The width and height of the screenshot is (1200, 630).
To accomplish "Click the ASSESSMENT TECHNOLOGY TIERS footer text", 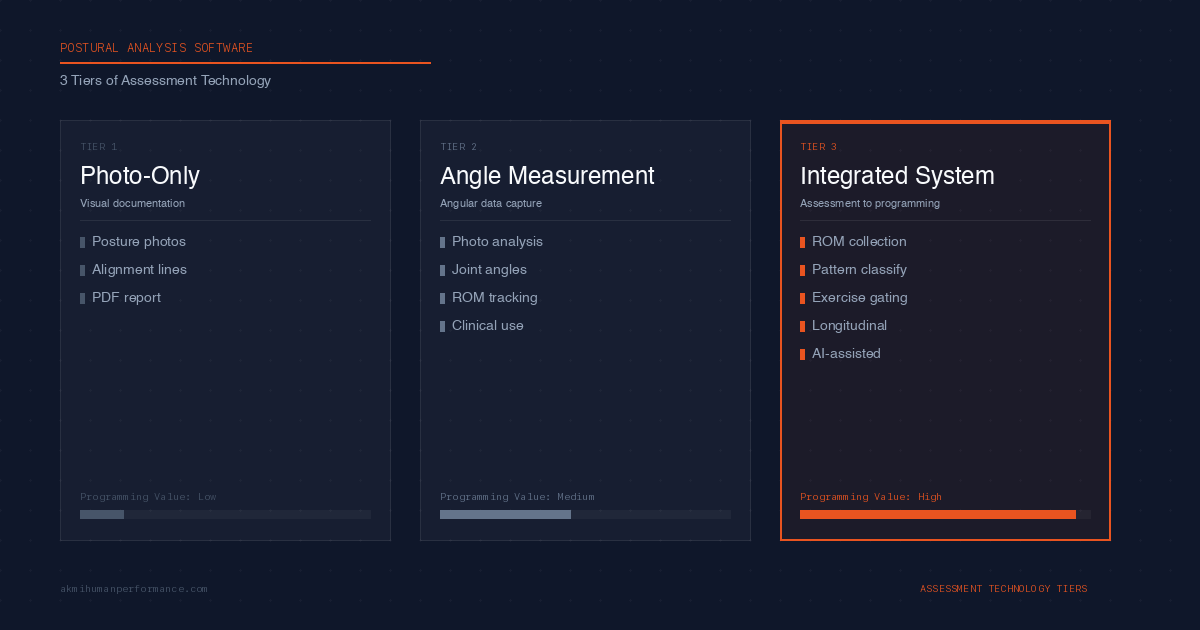I will [x=1004, y=589].
